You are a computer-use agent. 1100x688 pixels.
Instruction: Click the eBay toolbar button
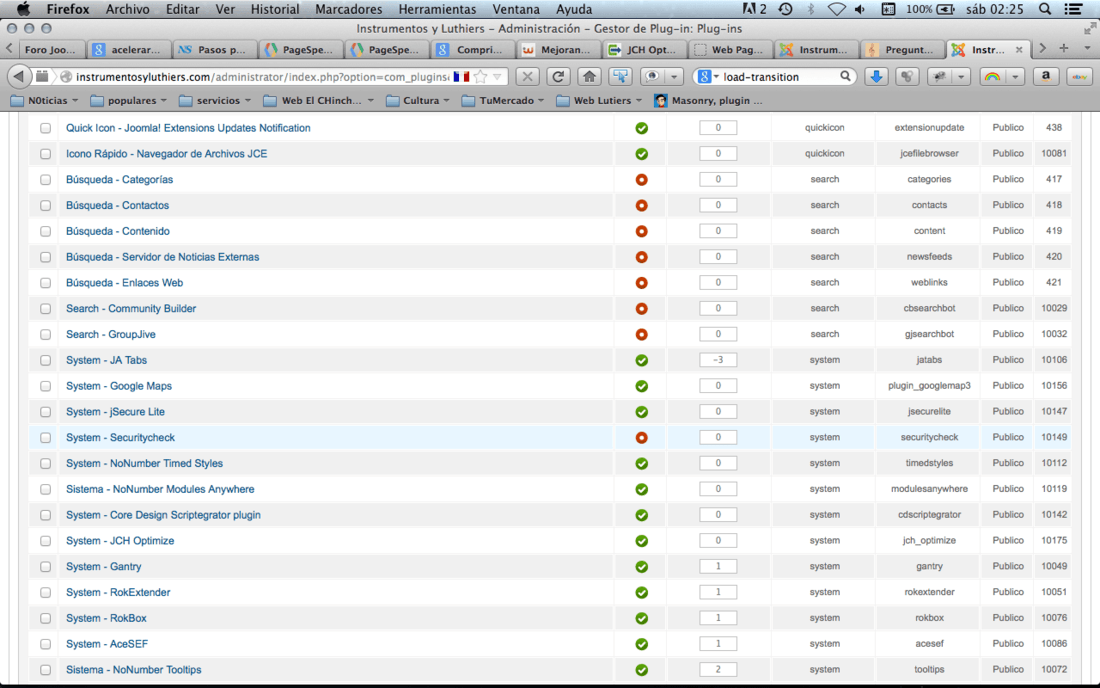point(1079,76)
